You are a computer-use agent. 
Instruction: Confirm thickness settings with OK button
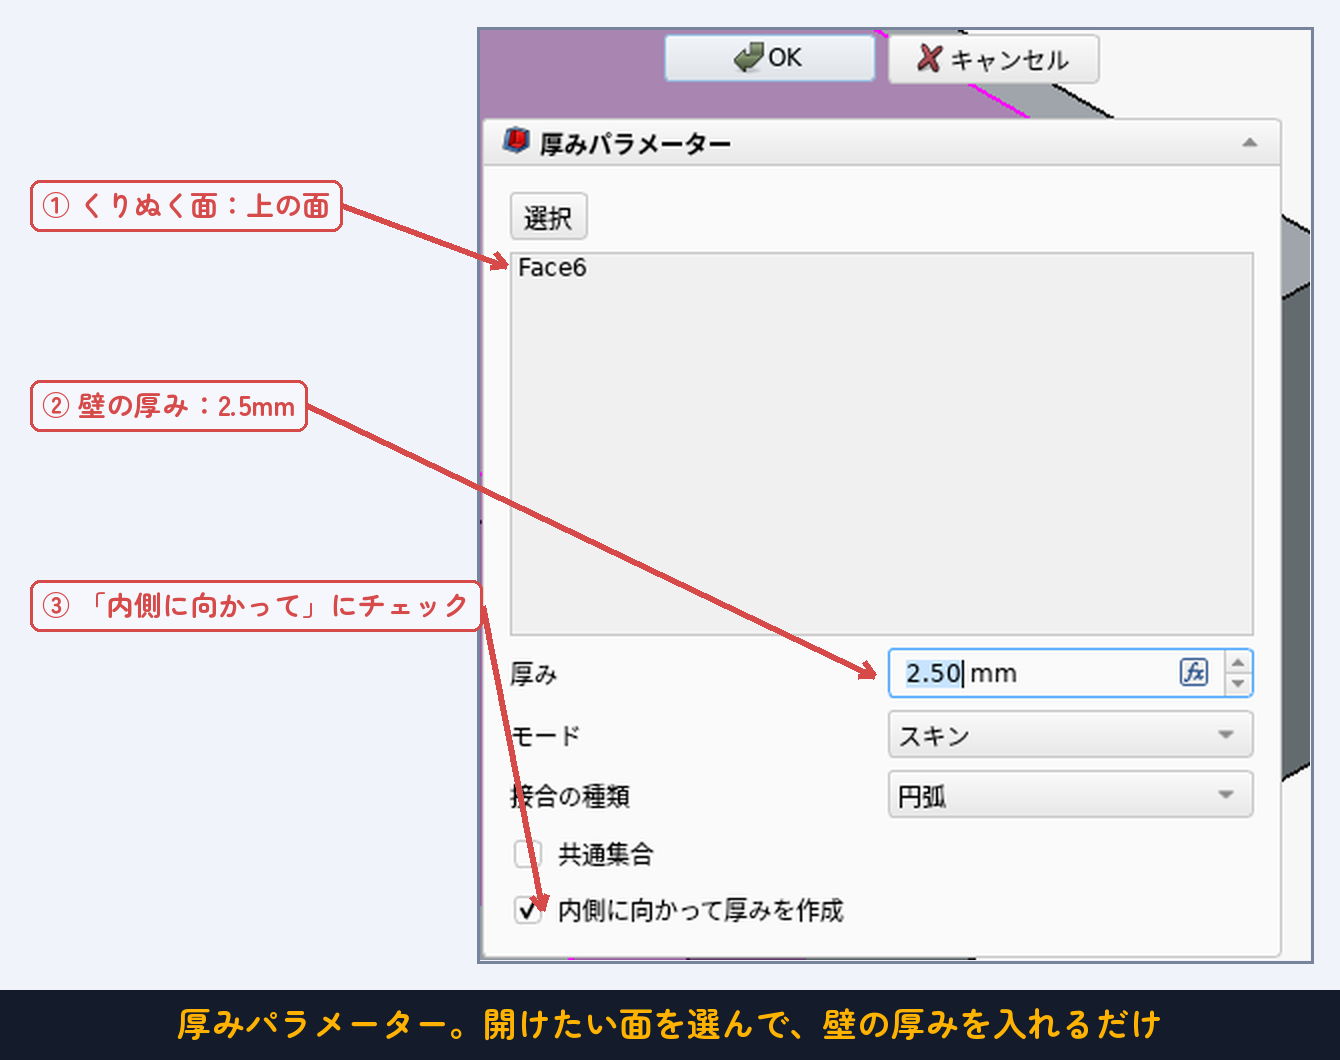(x=769, y=58)
